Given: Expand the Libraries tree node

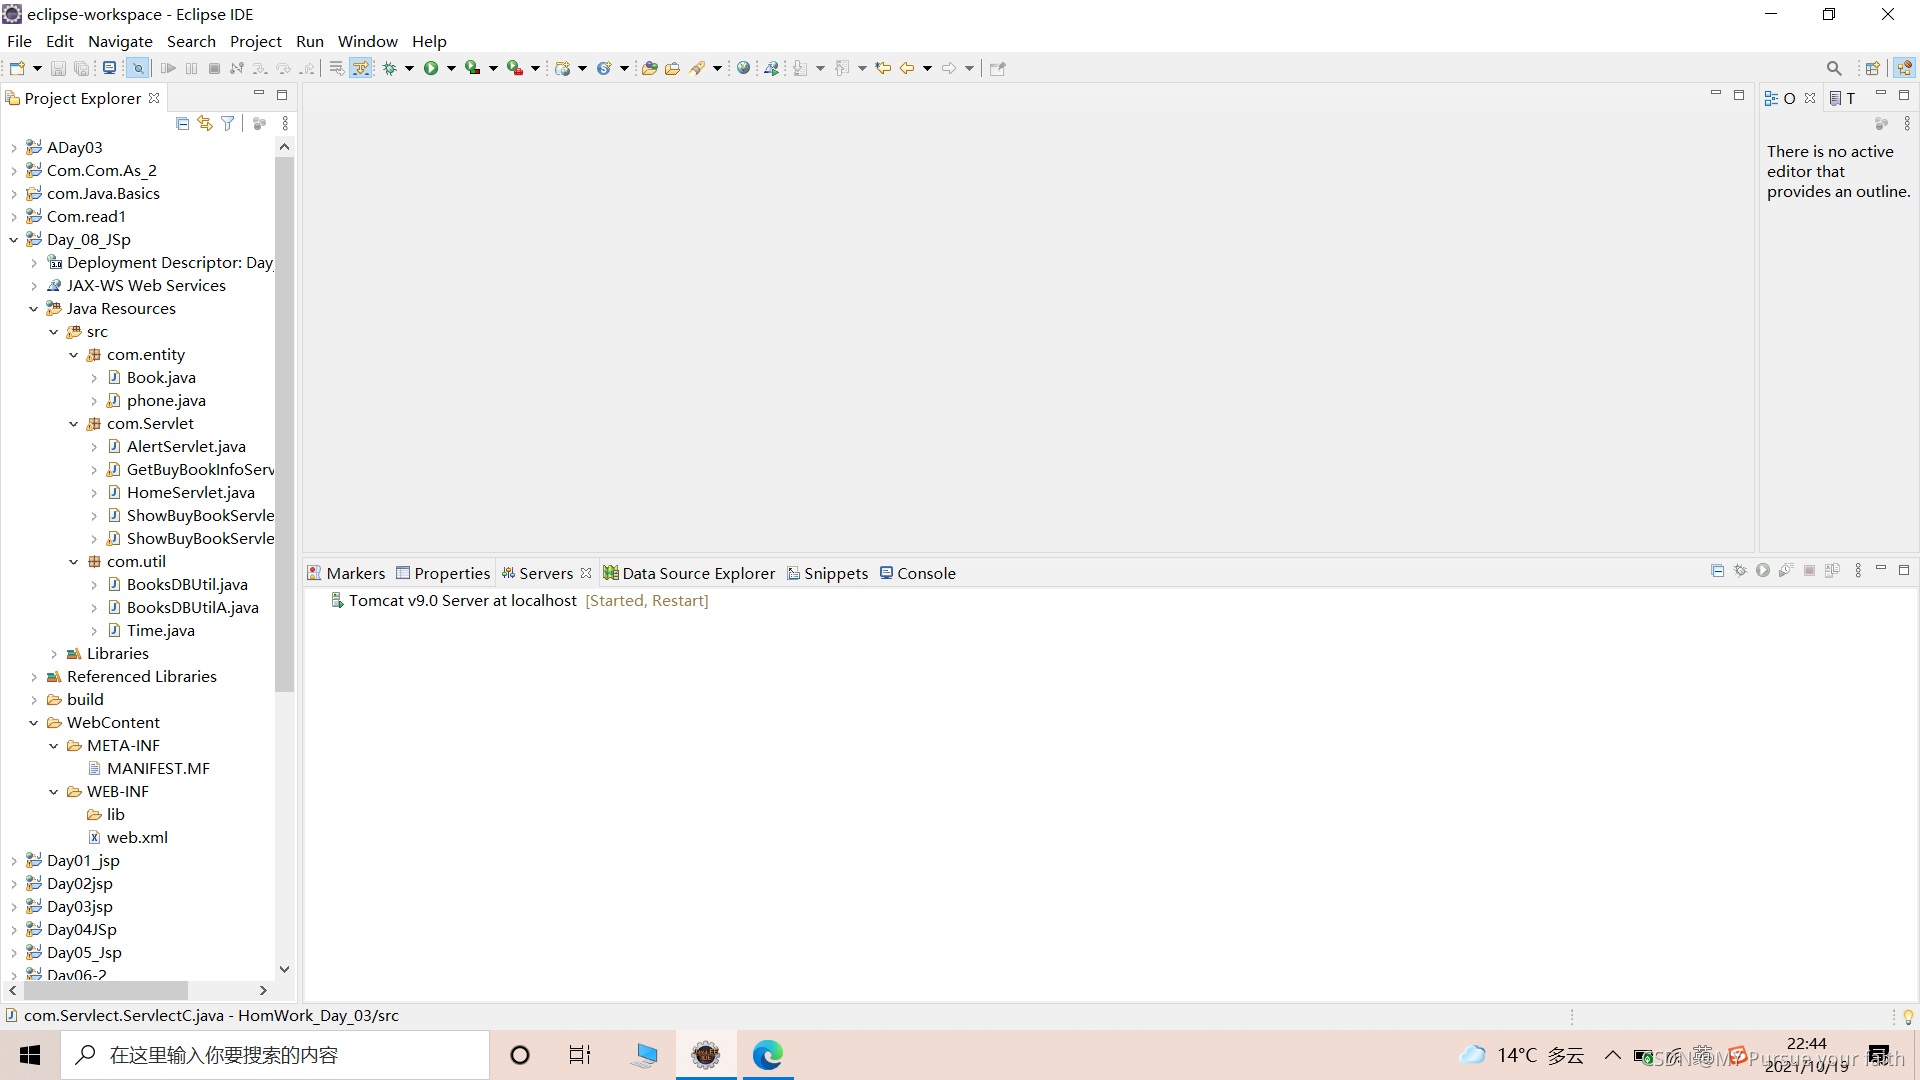Looking at the screenshot, I should tap(54, 654).
